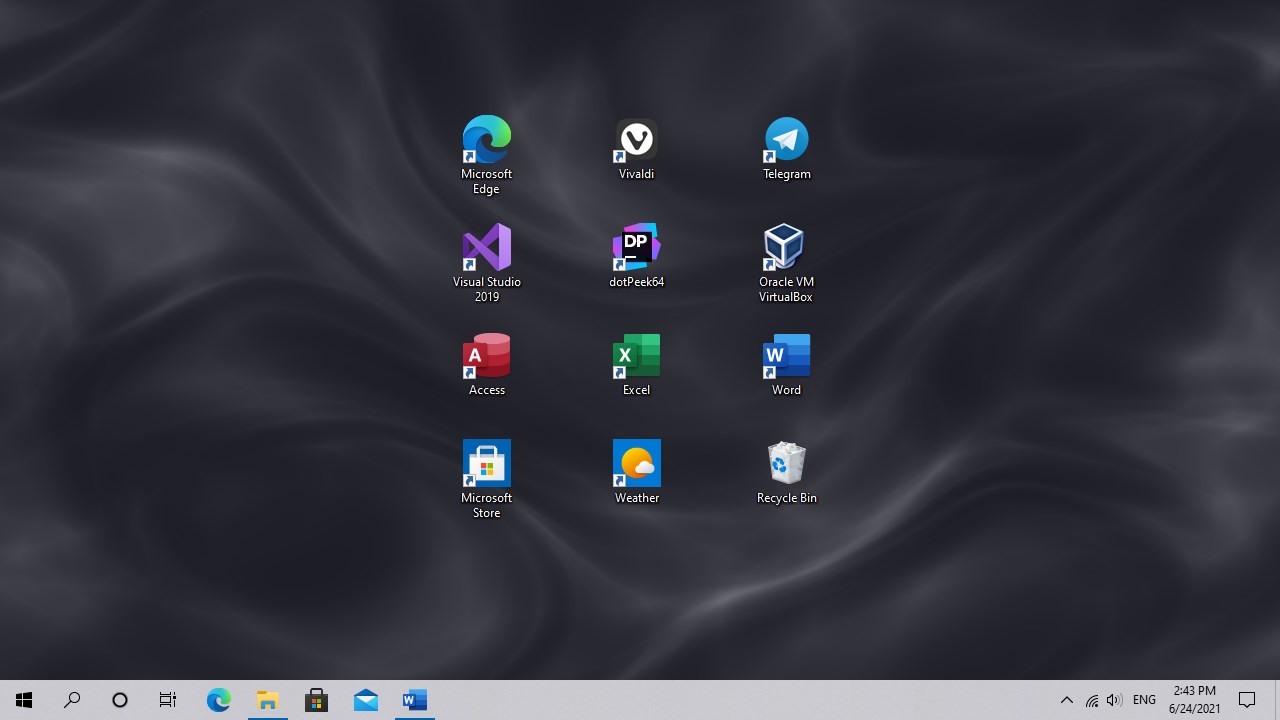Open Task View on the taskbar
This screenshot has height=720, width=1280.
coord(168,700)
